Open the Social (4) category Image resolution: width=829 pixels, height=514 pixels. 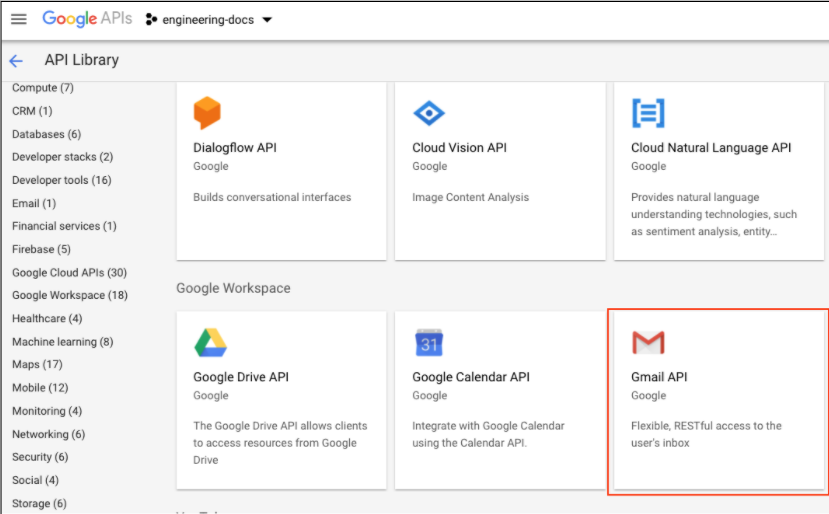(x=35, y=481)
